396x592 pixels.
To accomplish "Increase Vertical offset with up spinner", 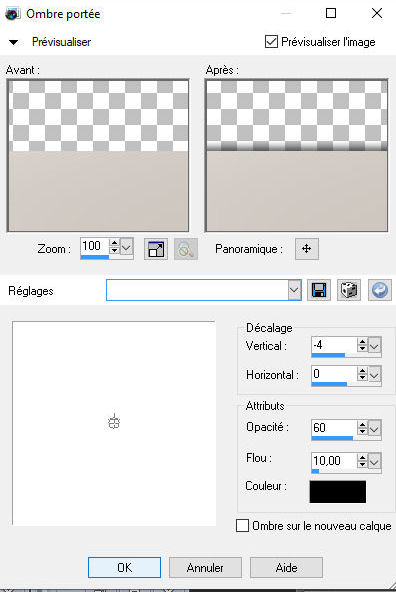I will 362,341.
